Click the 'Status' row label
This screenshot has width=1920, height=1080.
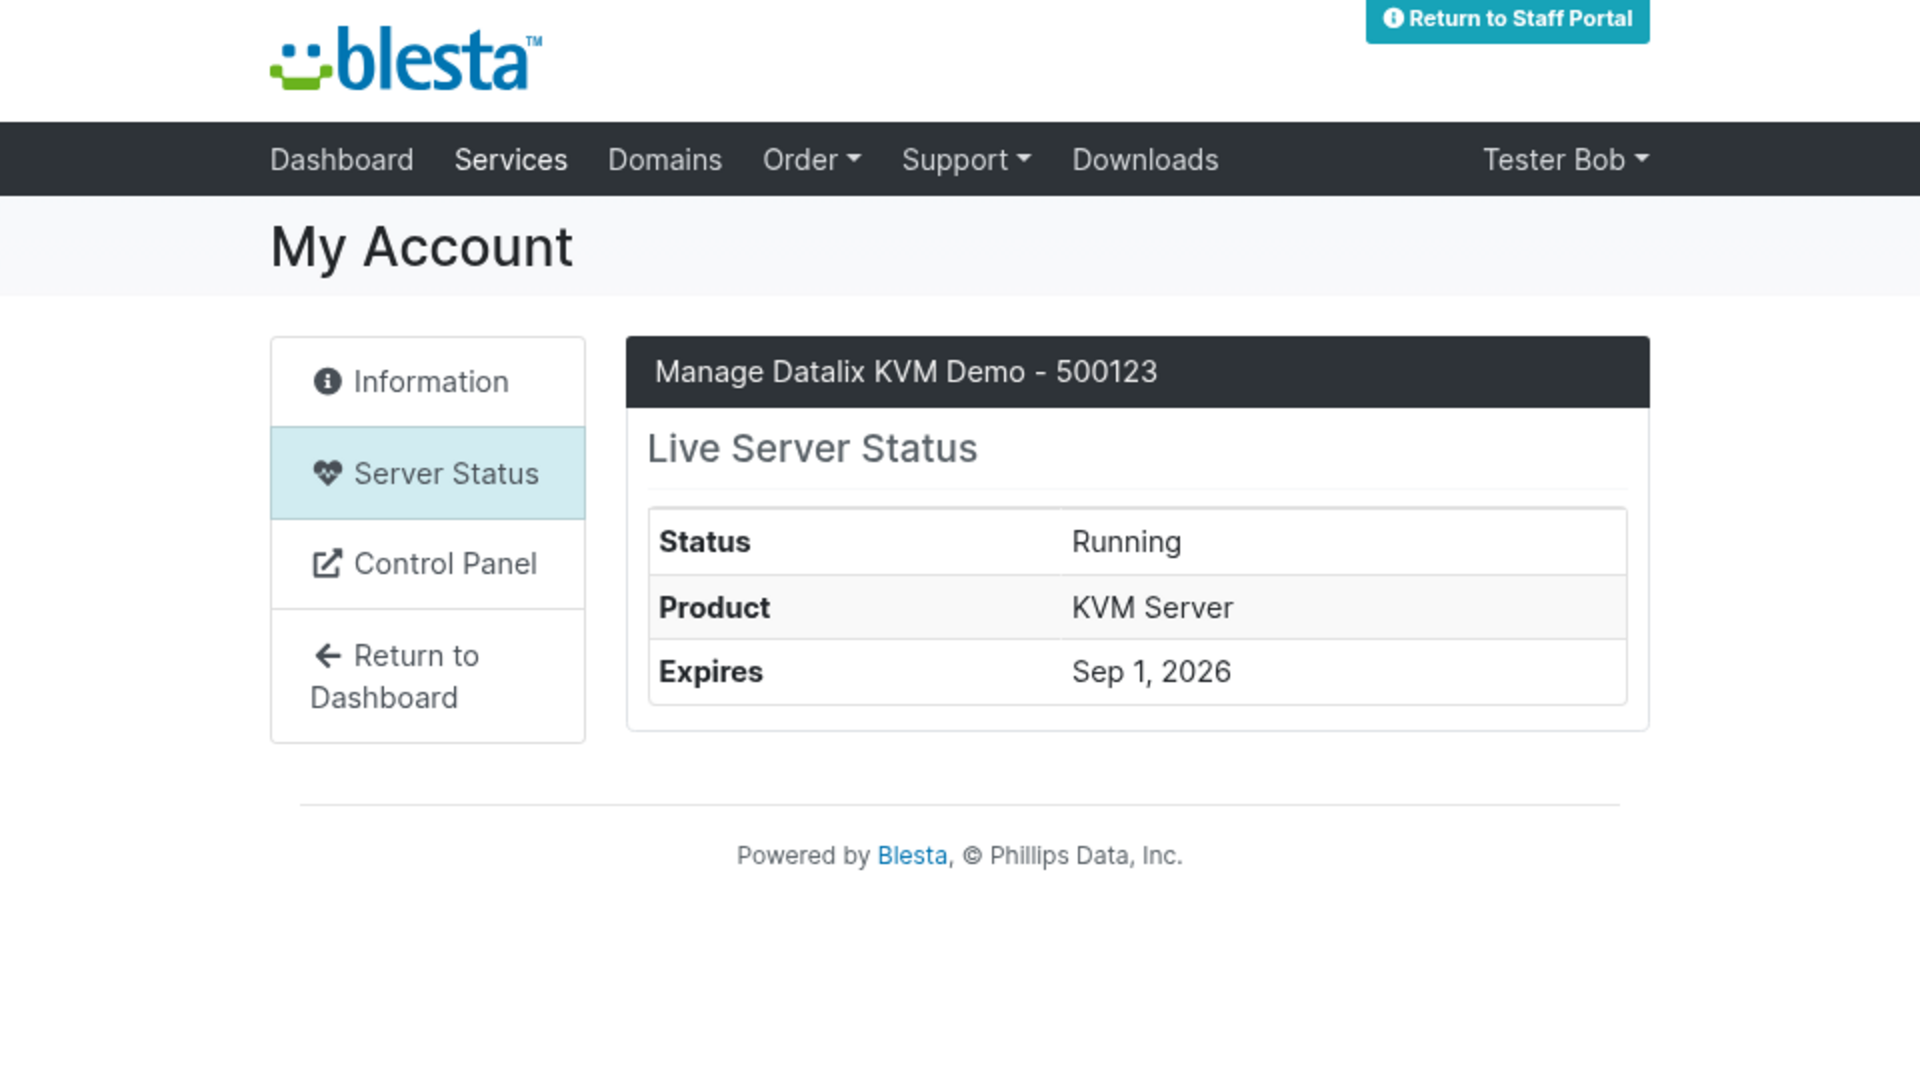point(704,542)
